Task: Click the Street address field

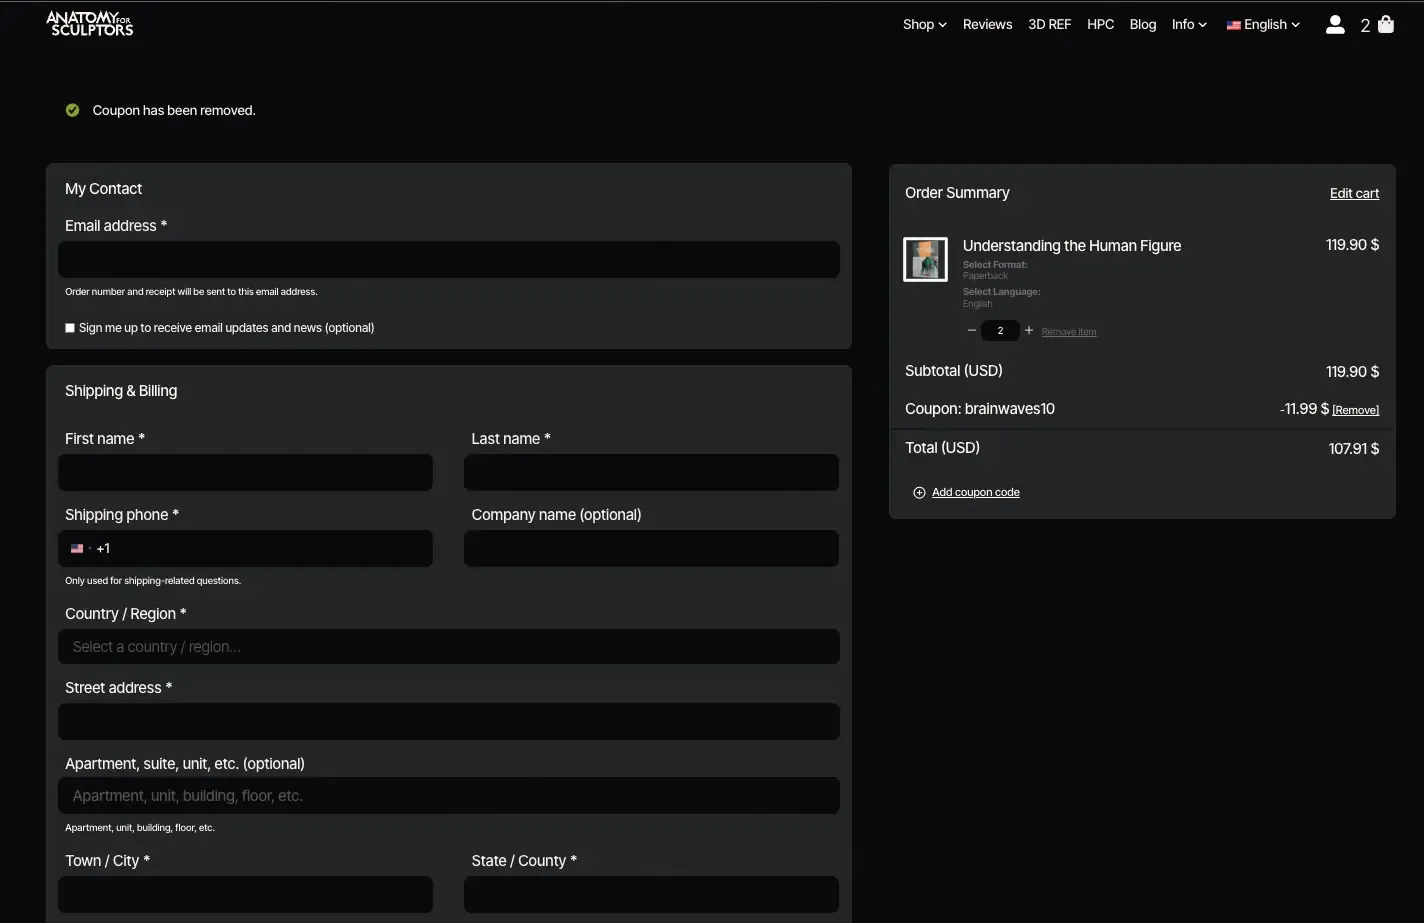Action: 449,721
